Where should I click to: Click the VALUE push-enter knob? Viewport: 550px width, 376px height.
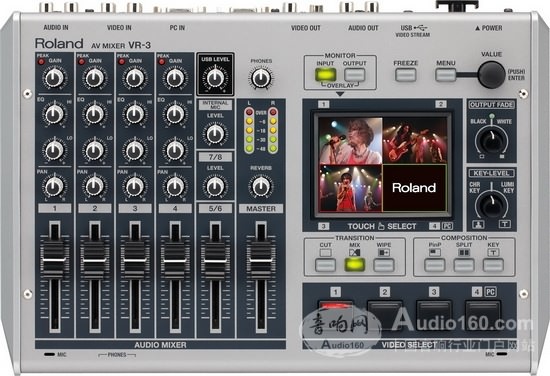[491, 75]
